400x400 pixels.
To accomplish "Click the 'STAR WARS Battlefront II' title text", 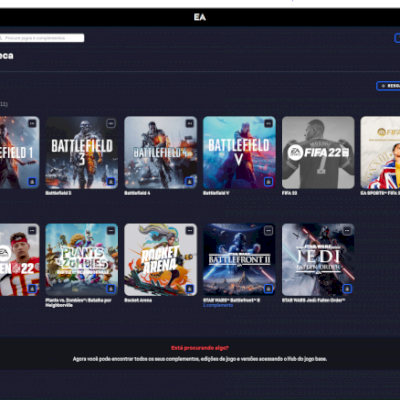I will [x=232, y=300].
